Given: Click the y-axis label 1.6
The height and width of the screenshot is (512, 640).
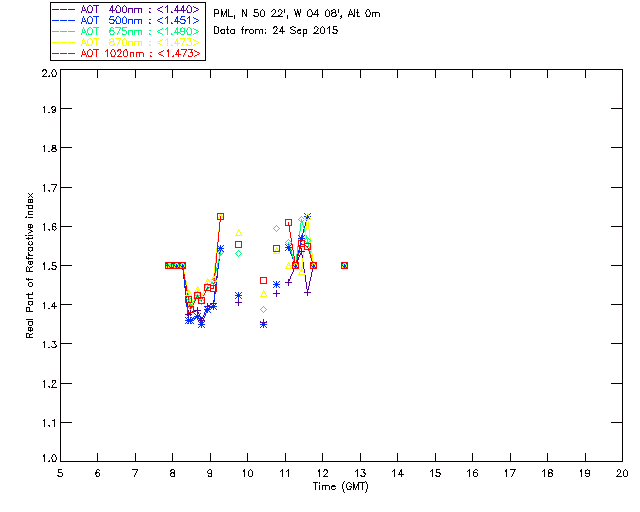Looking at the screenshot, I should point(49,227).
